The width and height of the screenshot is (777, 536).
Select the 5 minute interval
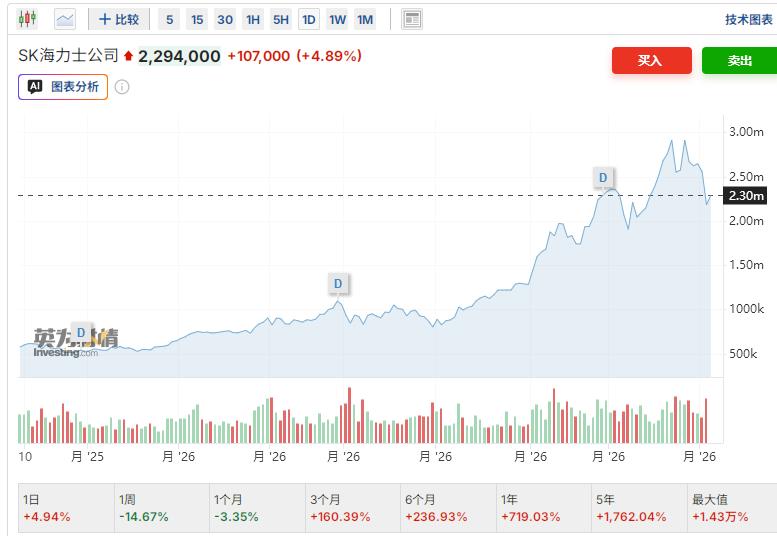pyautogui.click(x=169, y=20)
